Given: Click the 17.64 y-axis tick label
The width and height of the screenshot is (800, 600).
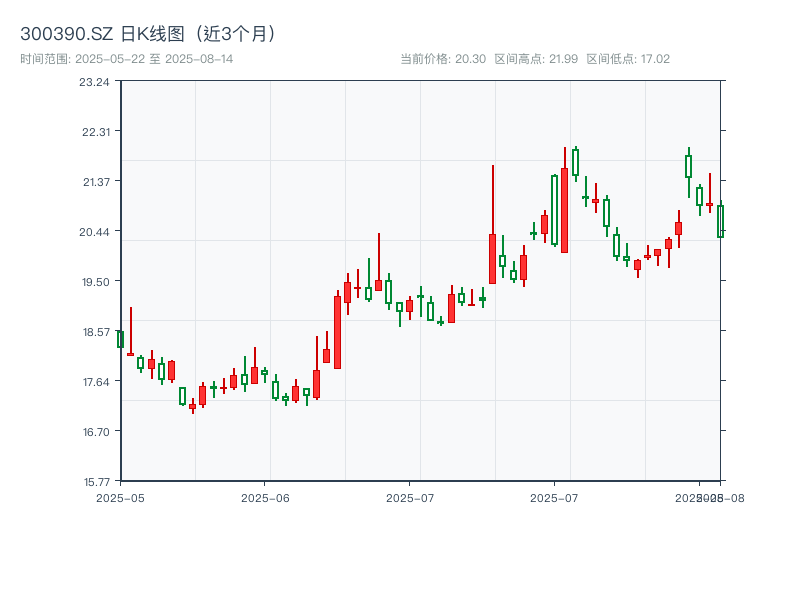Looking at the screenshot, I should tap(94, 381).
